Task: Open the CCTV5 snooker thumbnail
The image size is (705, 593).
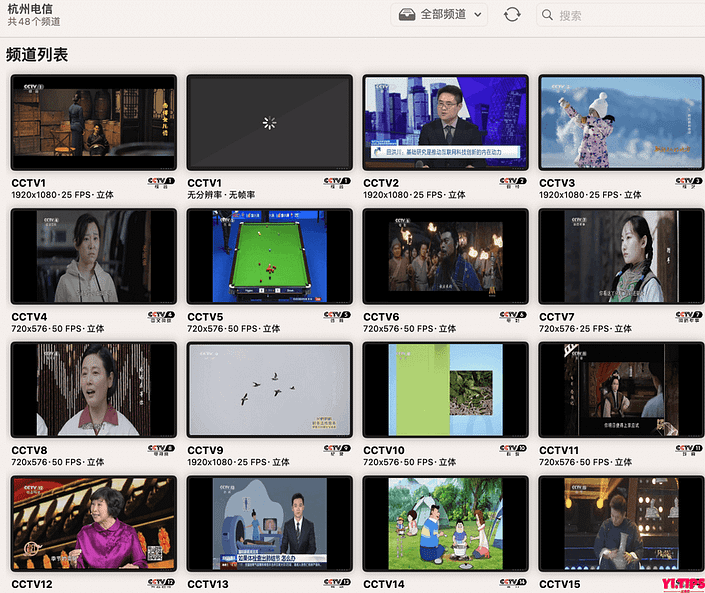Action: pos(270,256)
